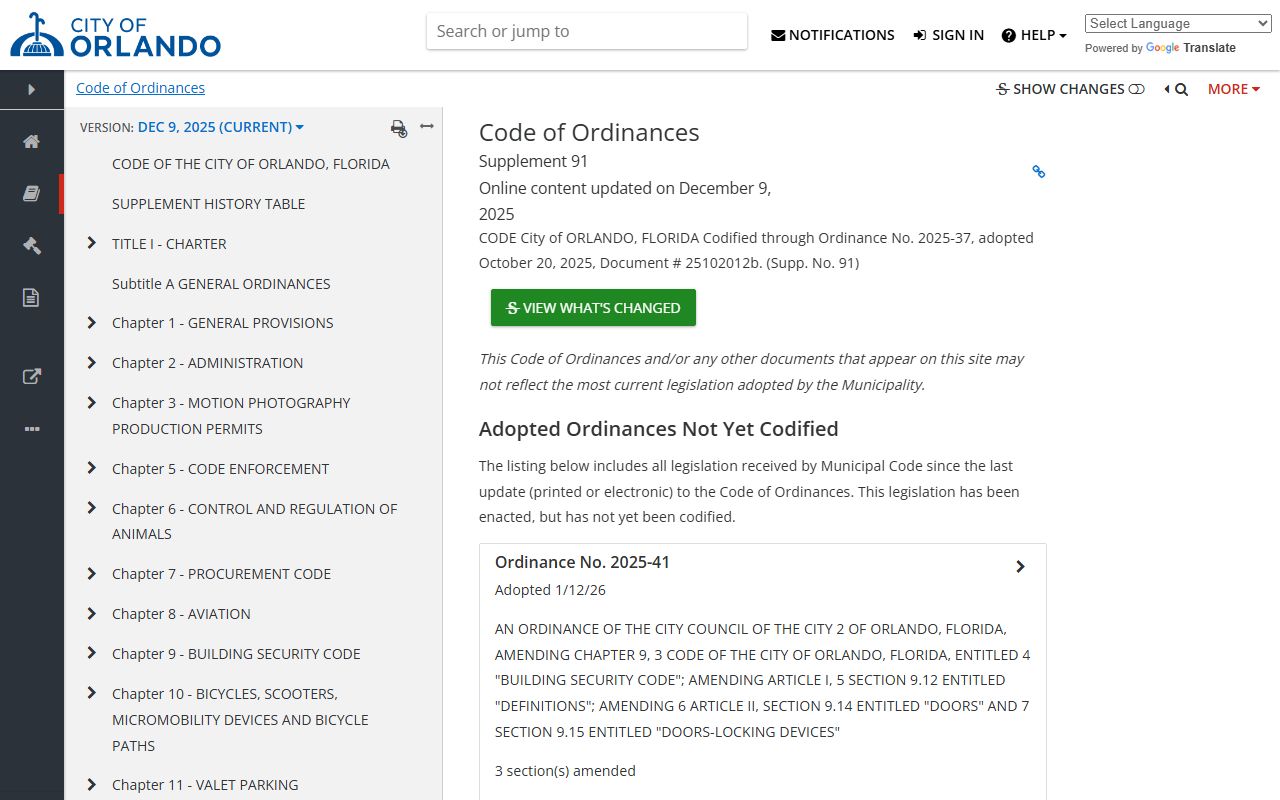Click the Code of Ordinances breadcrumb link
This screenshot has height=800, width=1280.
pos(140,88)
